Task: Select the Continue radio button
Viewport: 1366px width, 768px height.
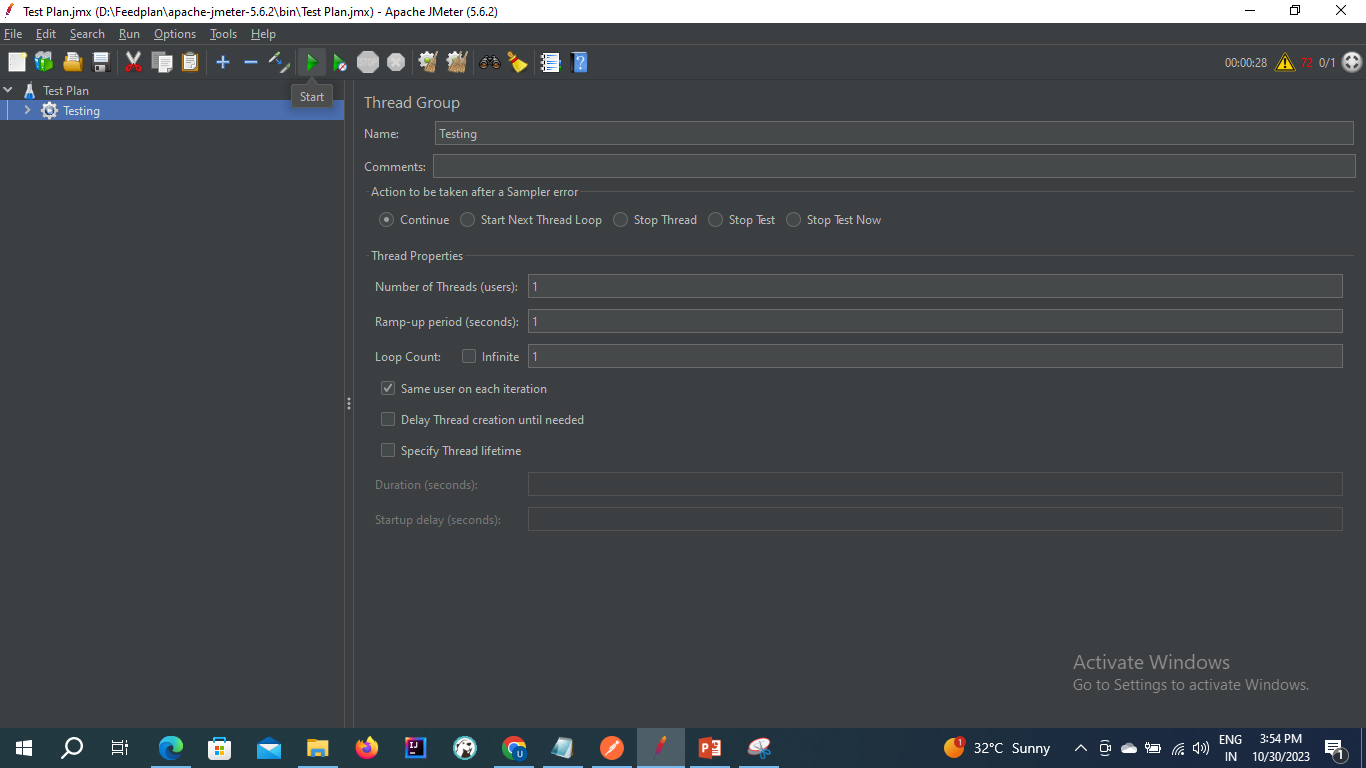Action: [387, 220]
